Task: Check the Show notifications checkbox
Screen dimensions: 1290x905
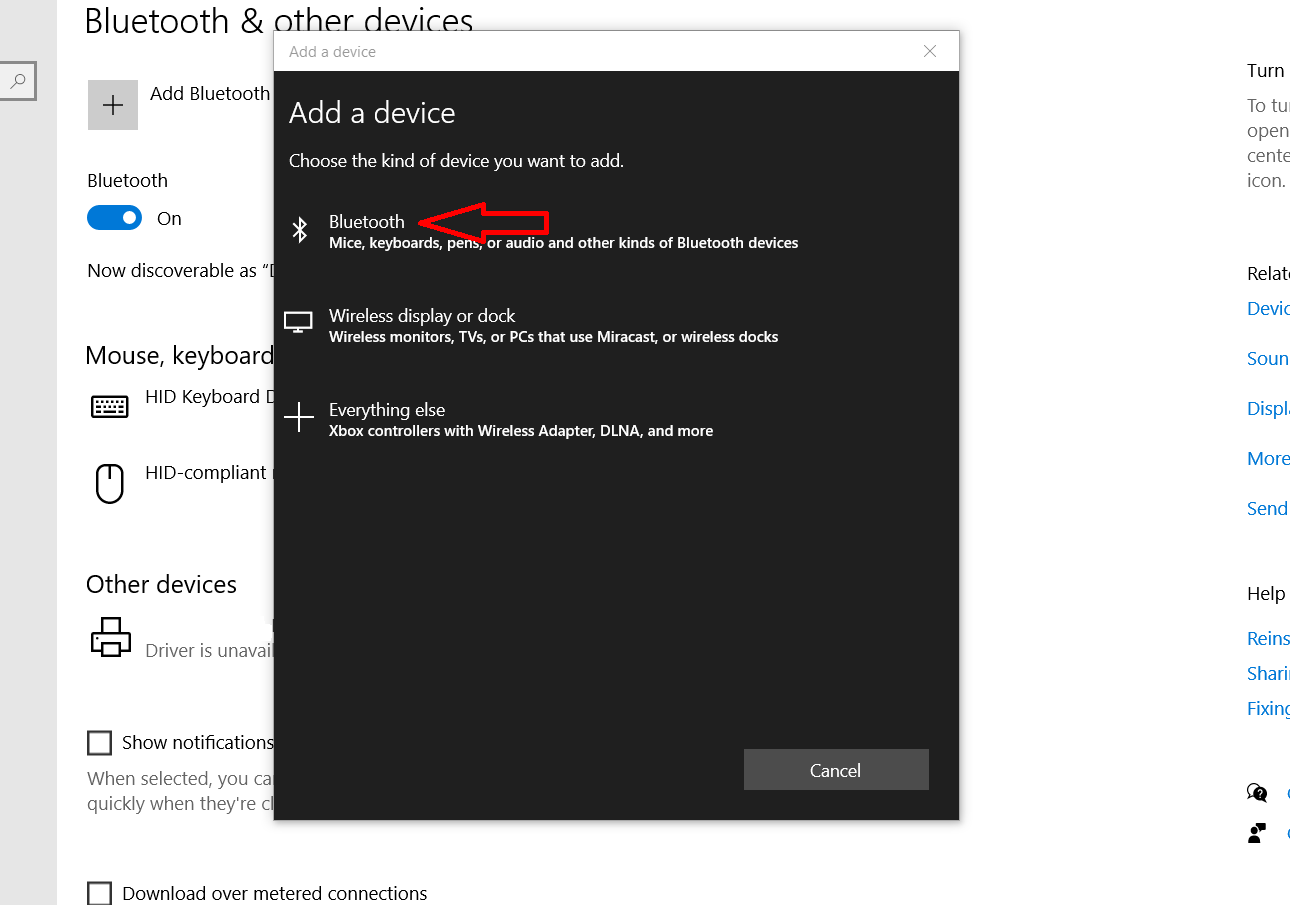Action: [x=99, y=743]
